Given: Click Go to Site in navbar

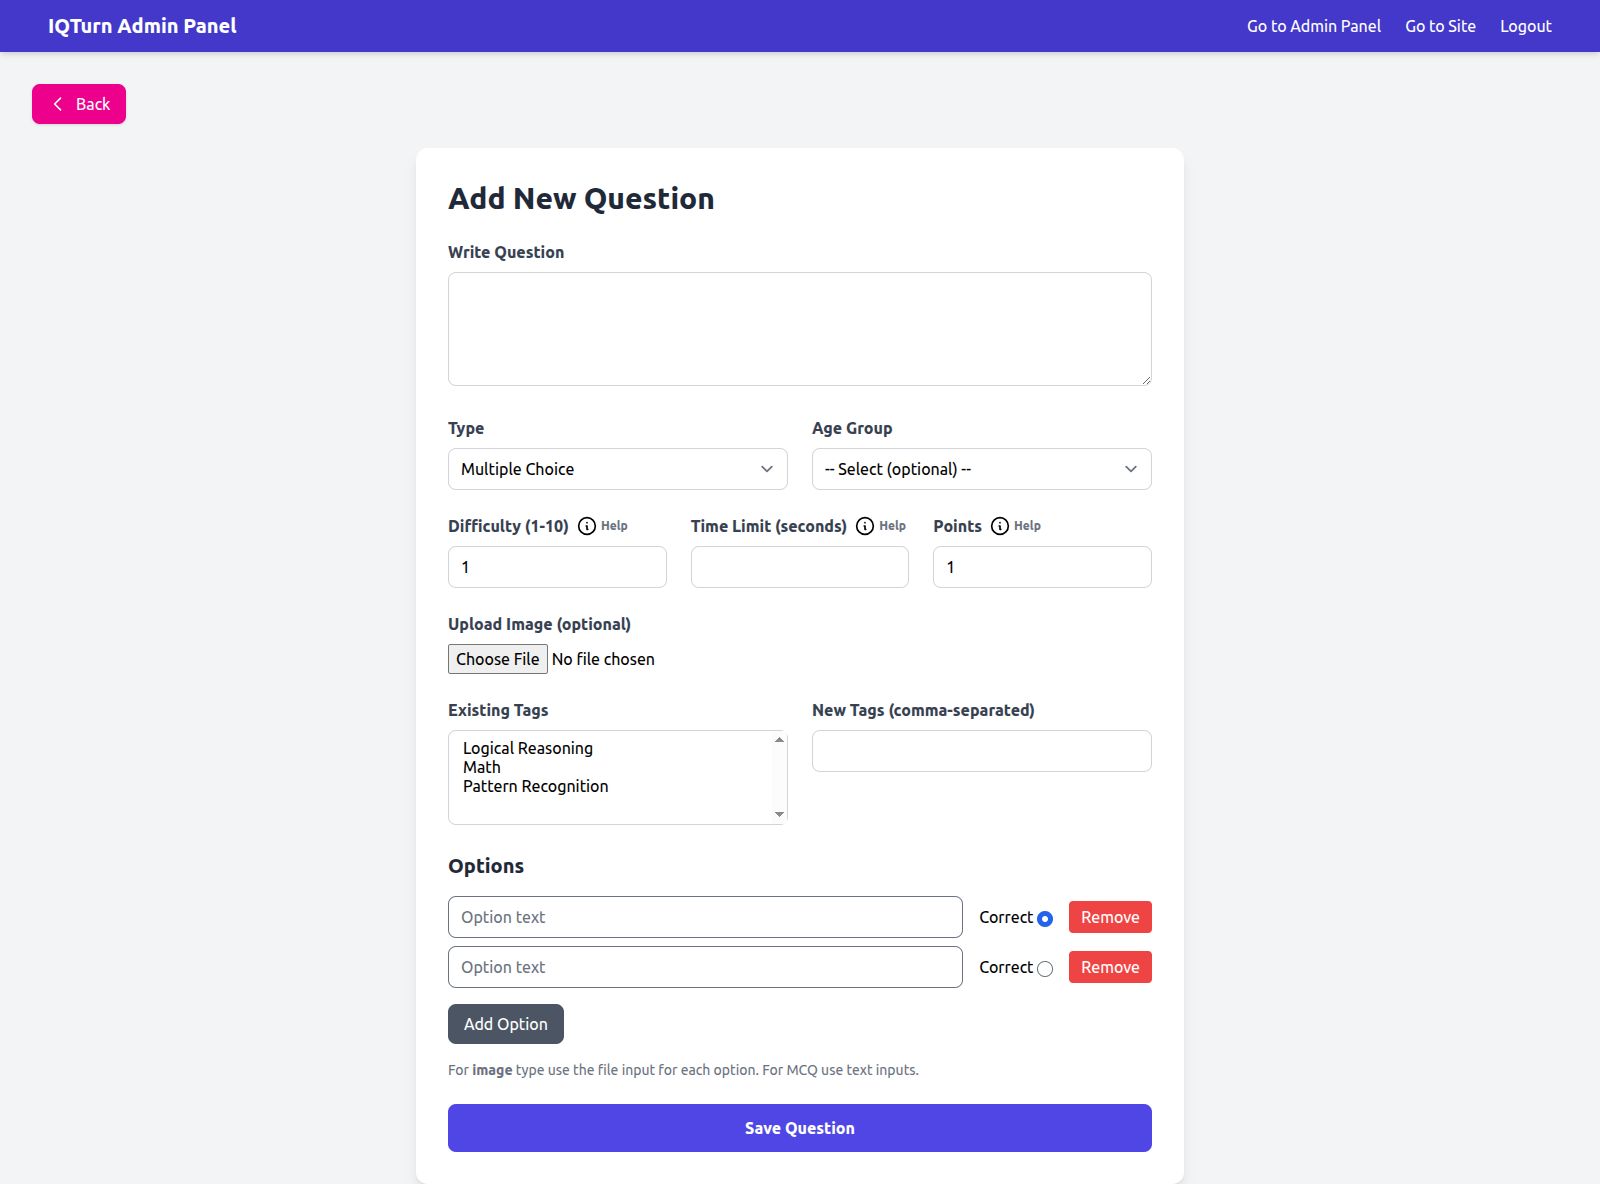Looking at the screenshot, I should [1440, 26].
